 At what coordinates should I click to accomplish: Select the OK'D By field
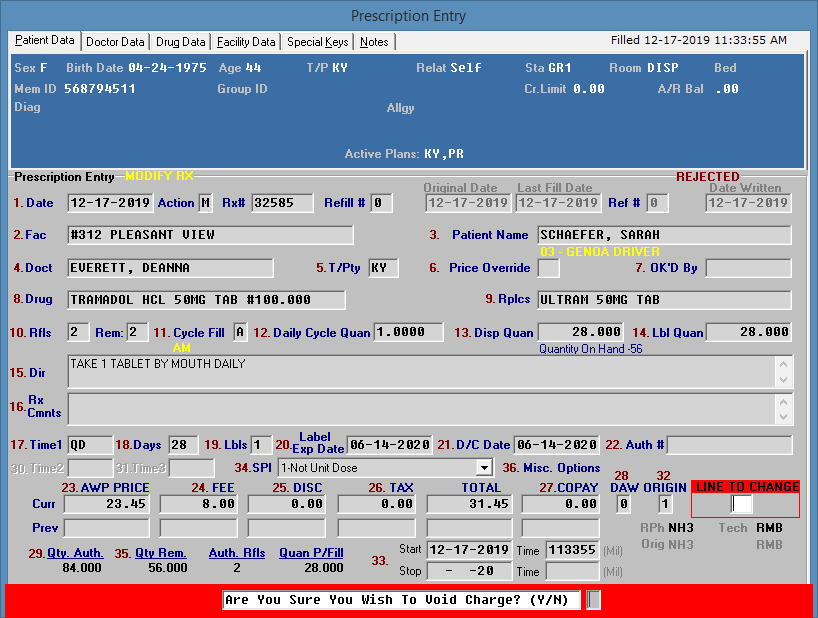[x=748, y=269]
